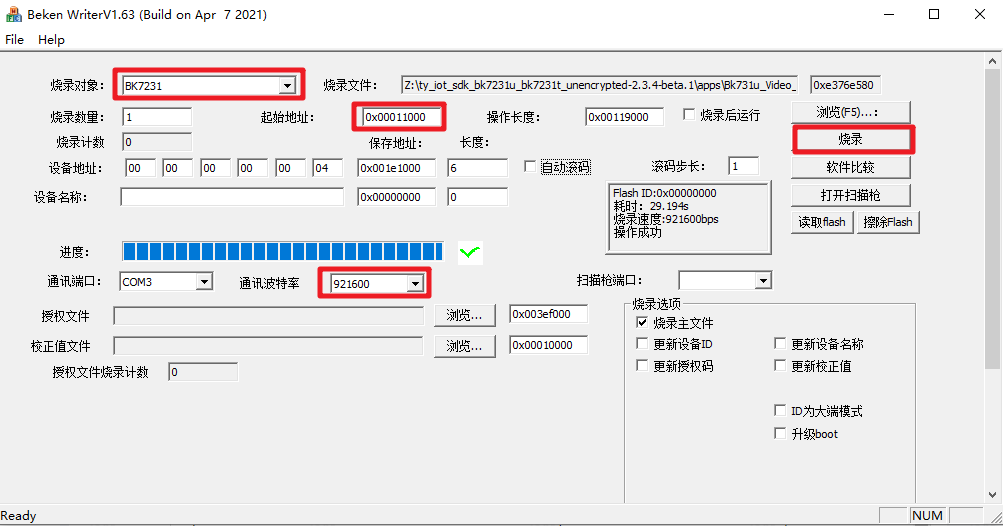Enable the 更新设备名称 checkbox

point(780,344)
